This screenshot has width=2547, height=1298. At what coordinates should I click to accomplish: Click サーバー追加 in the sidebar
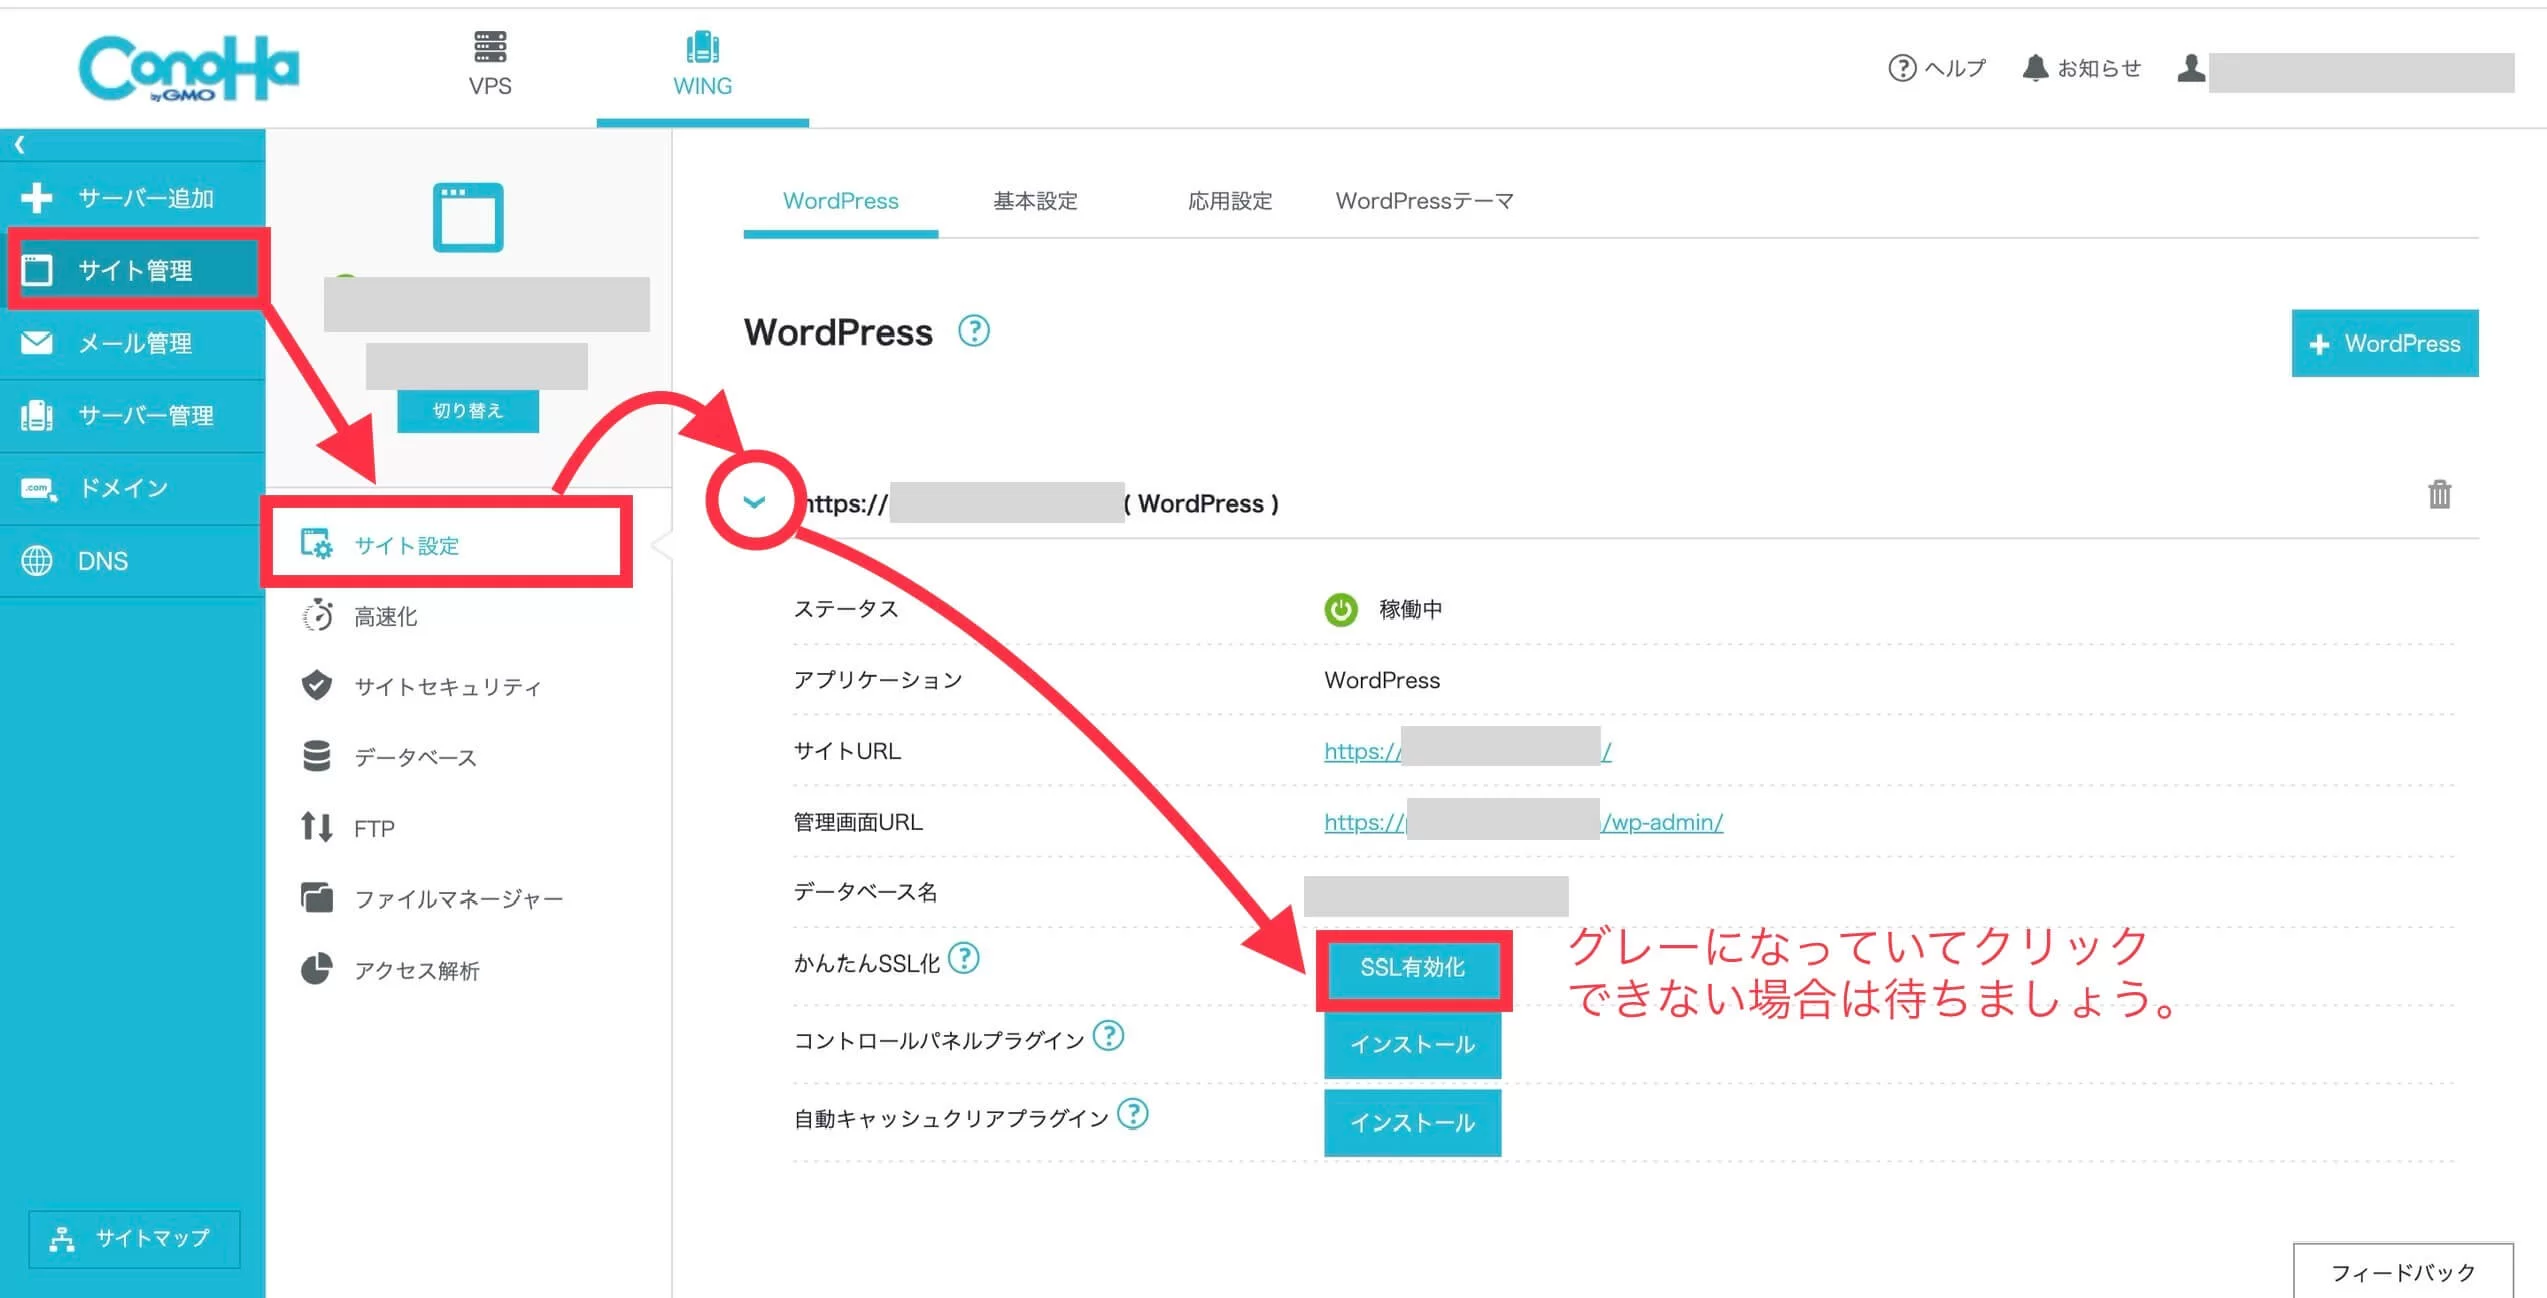click(x=132, y=198)
